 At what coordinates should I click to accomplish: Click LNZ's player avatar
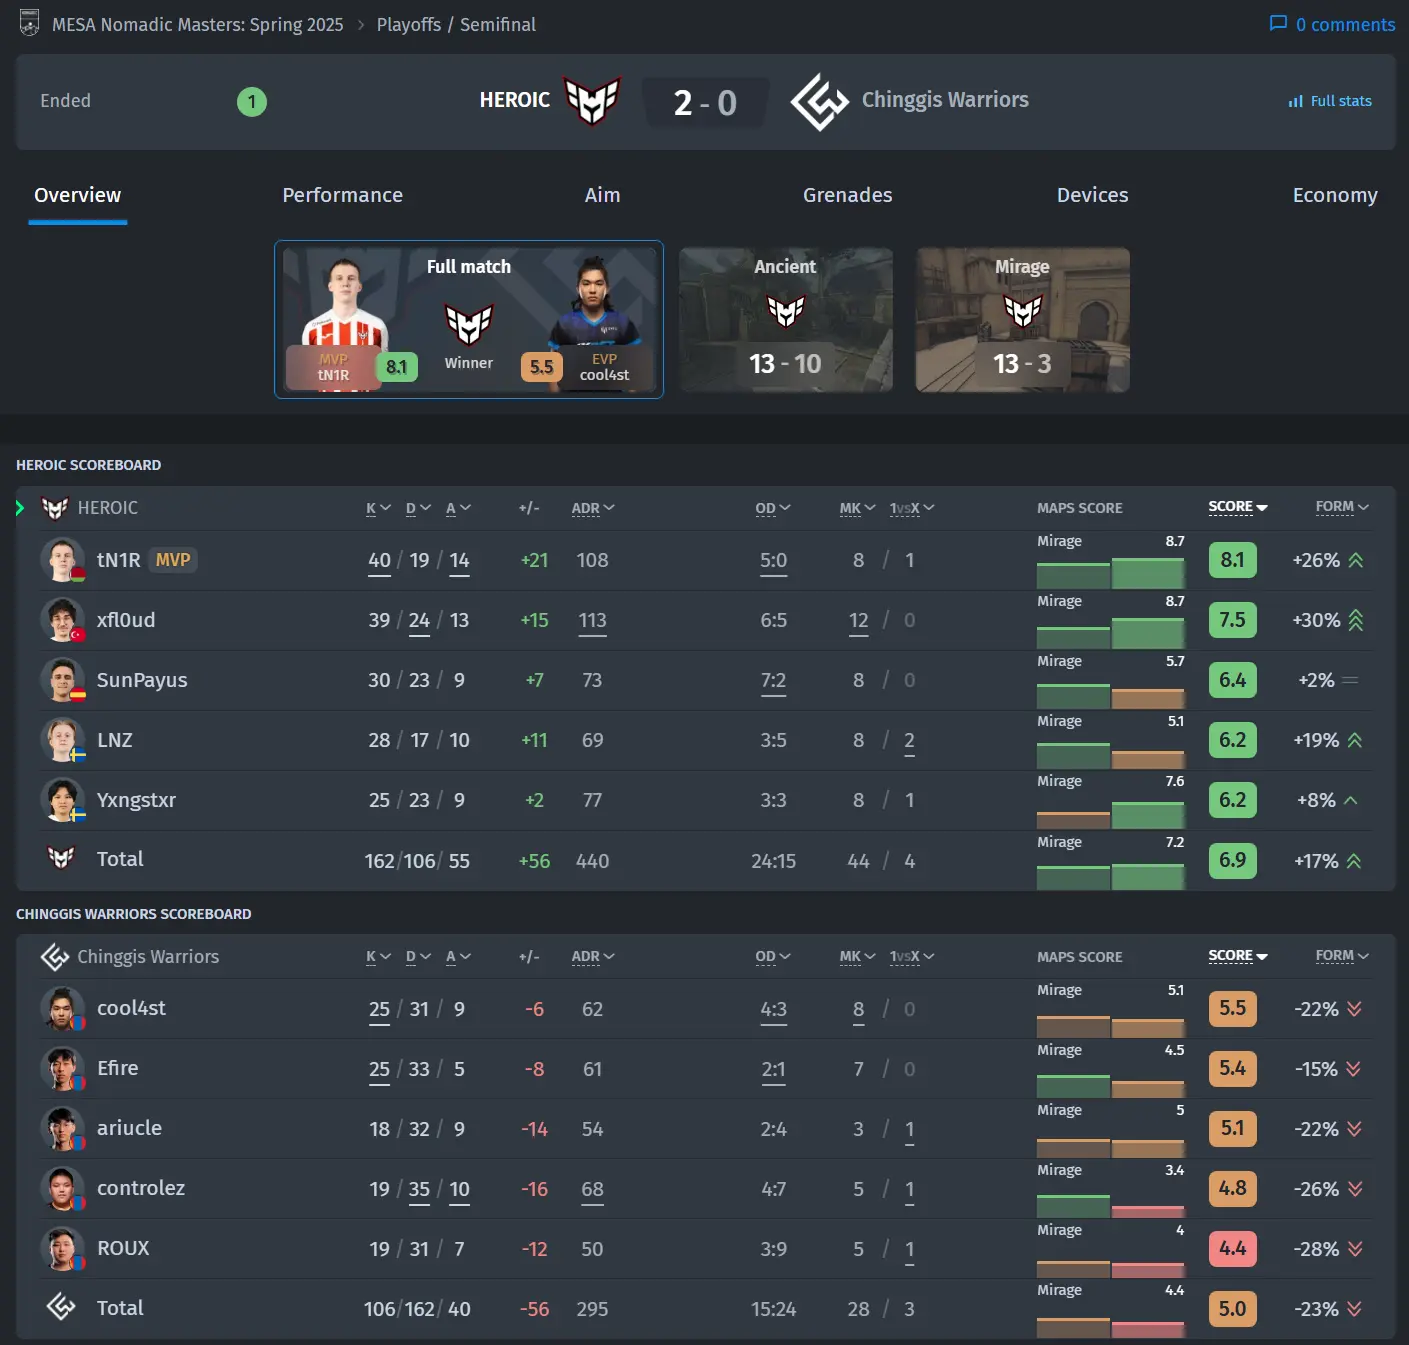click(x=62, y=740)
